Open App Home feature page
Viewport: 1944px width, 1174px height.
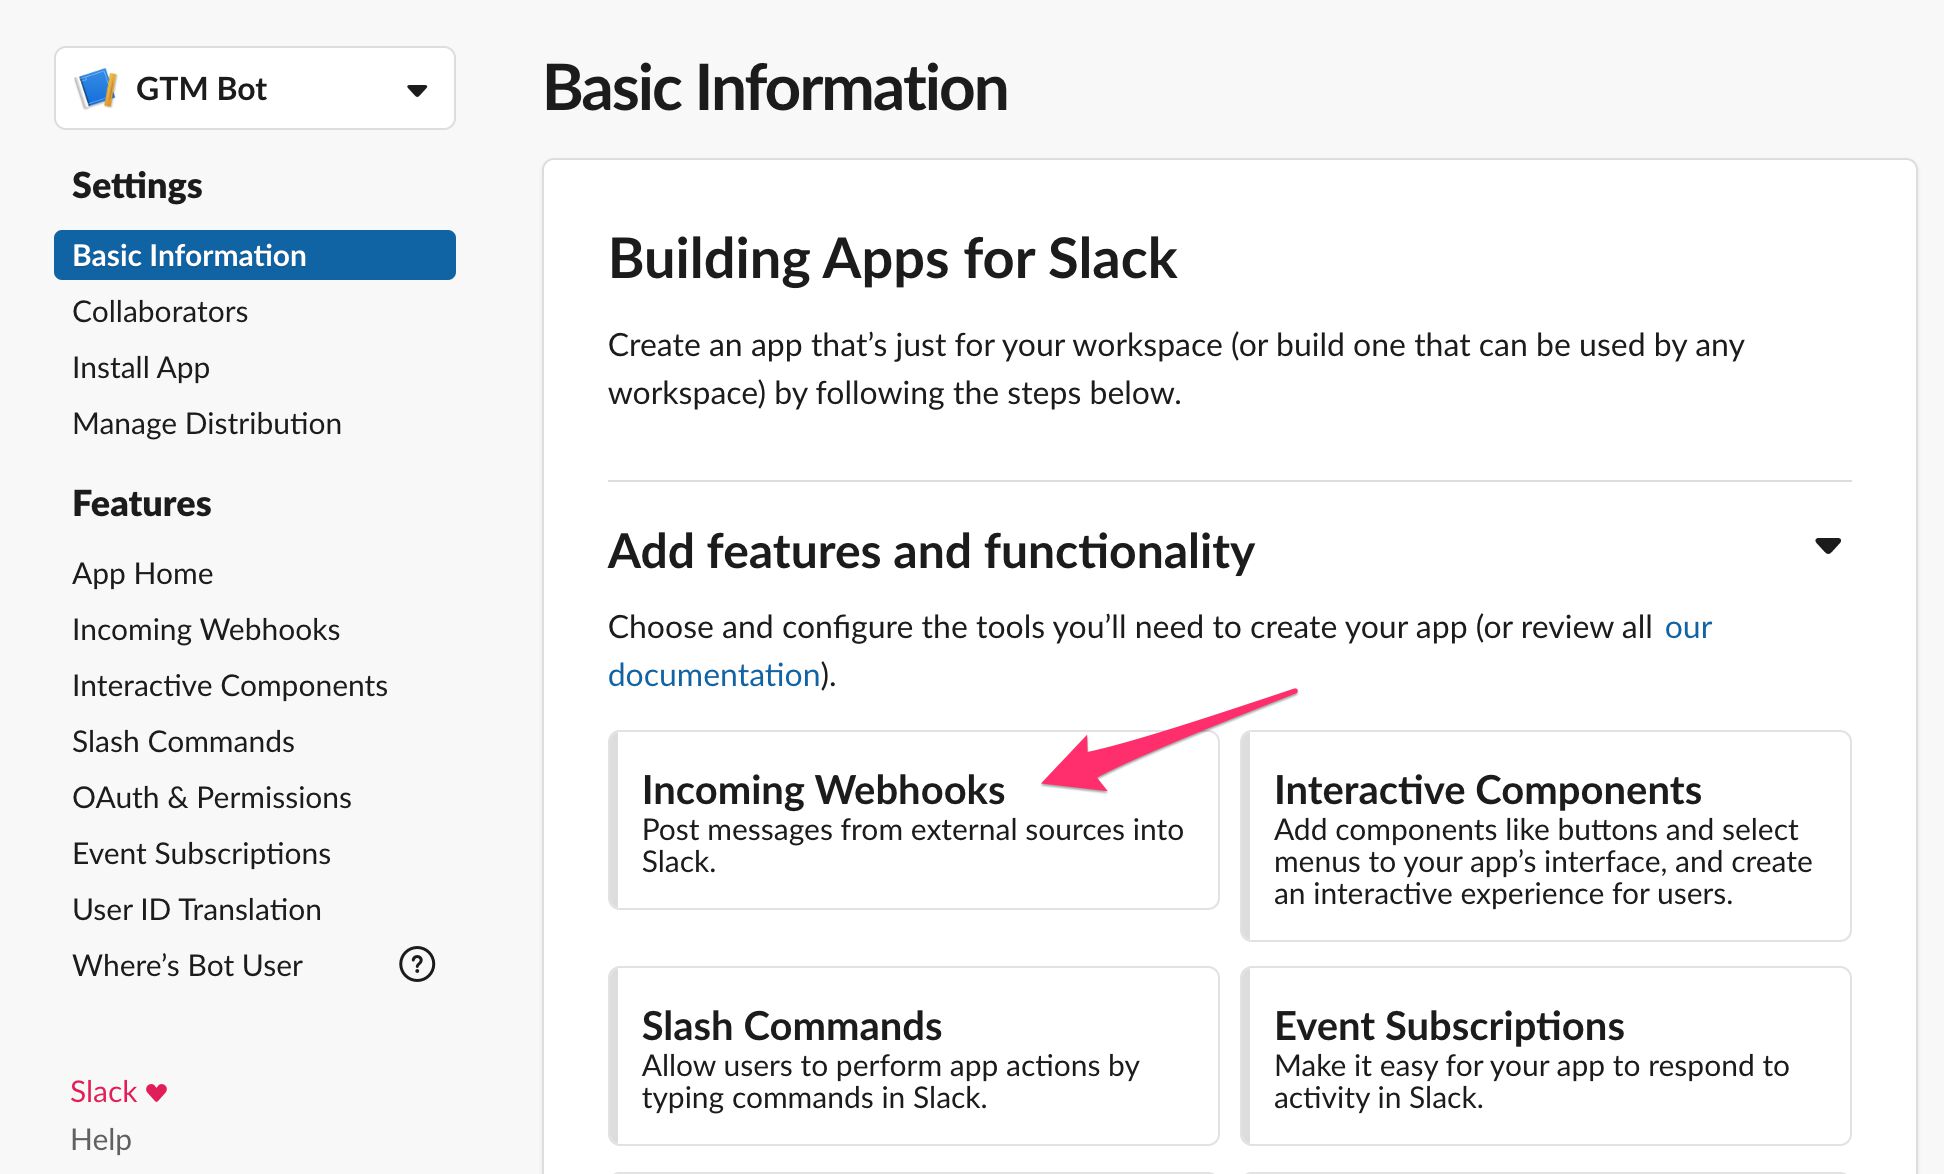[143, 573]
